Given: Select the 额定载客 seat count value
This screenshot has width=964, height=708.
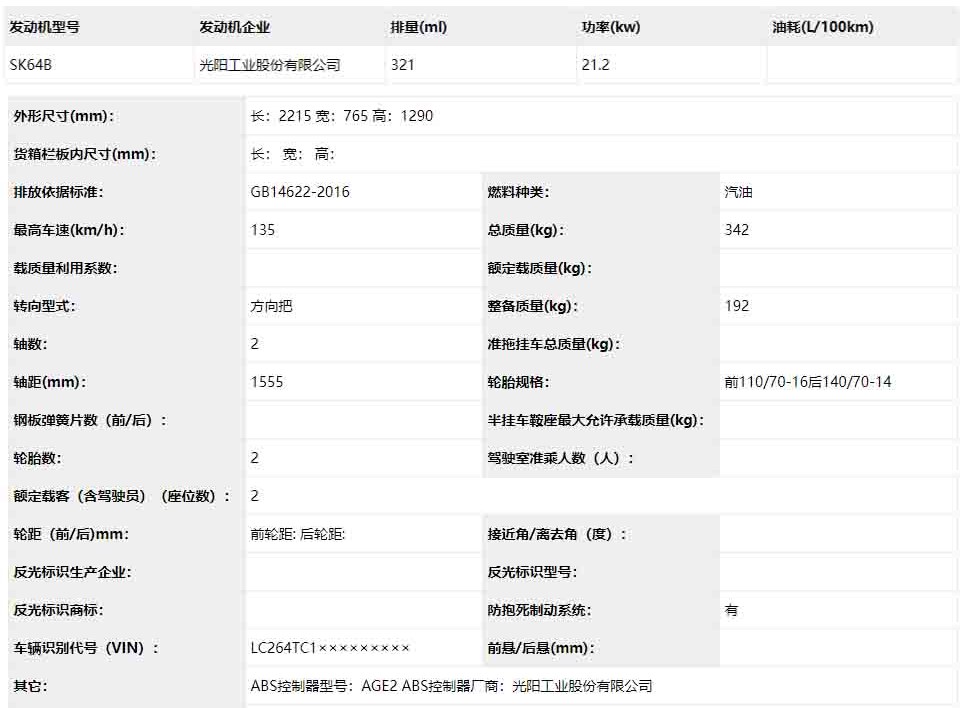Looking at the screenshot, I should 255,496.
